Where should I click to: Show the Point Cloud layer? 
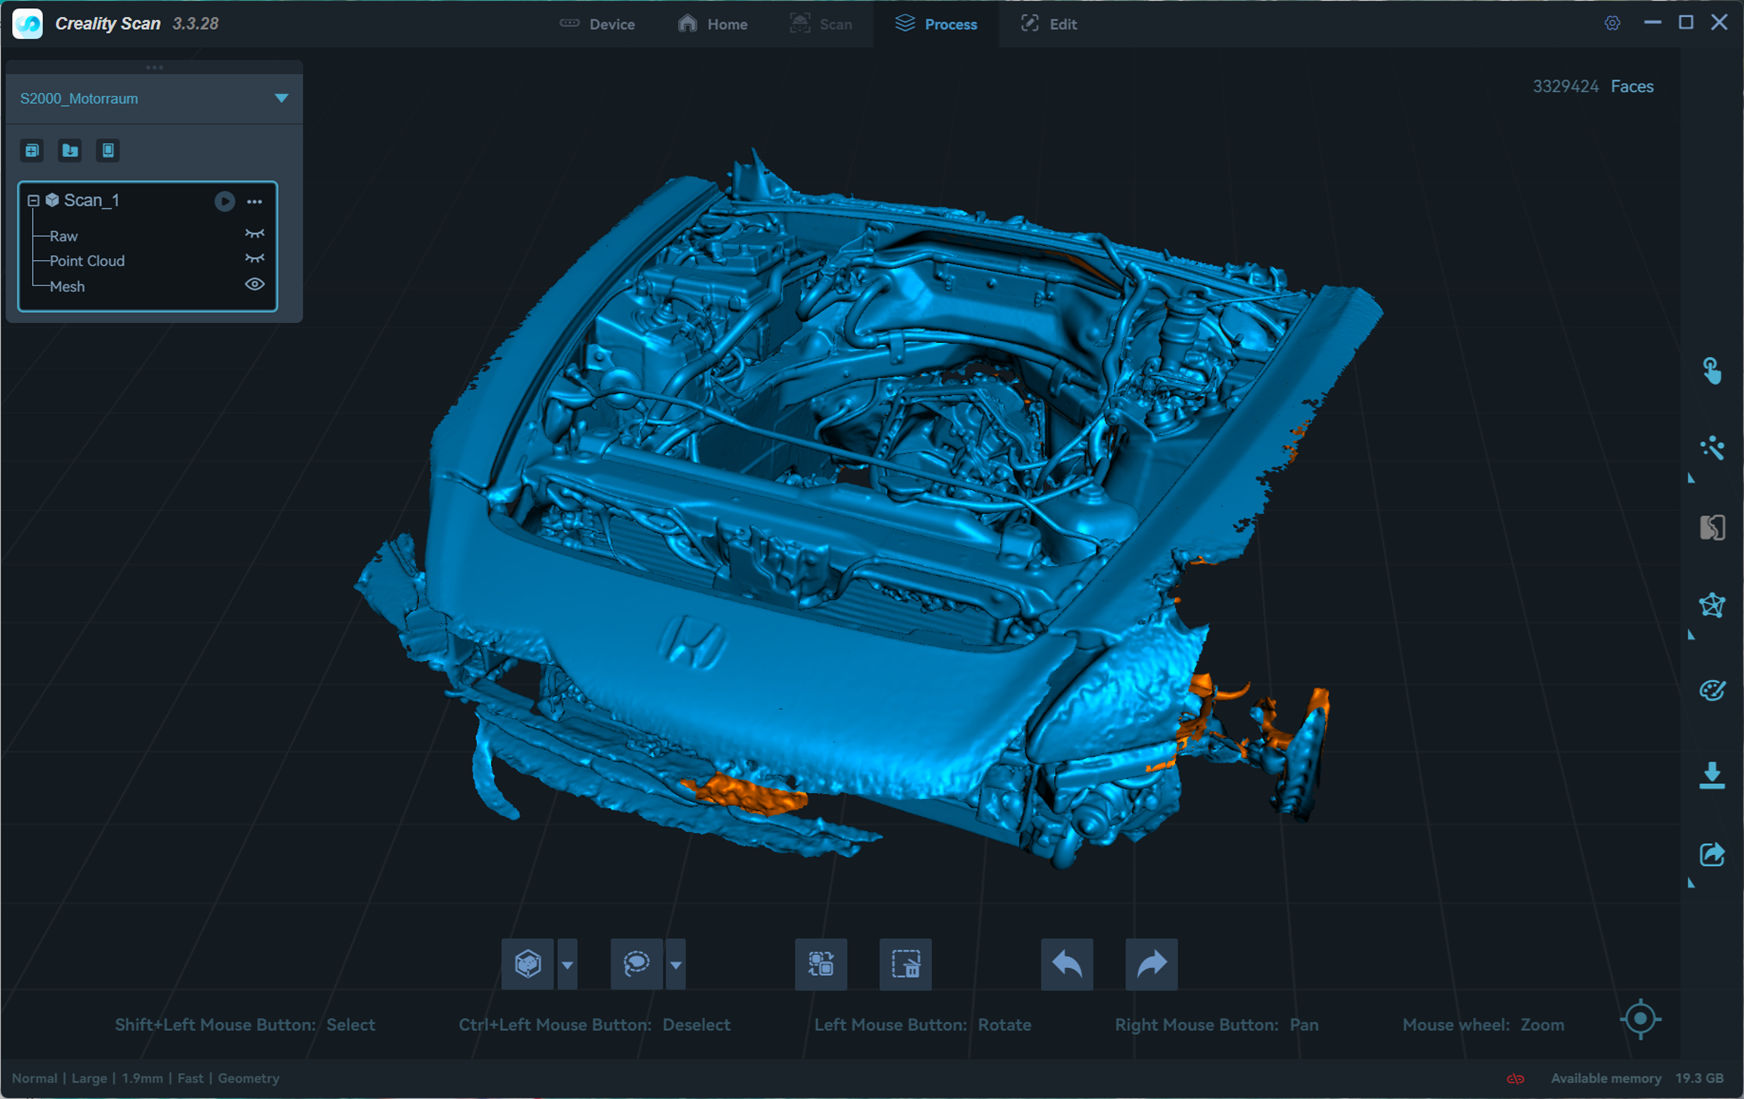[255, 260]
